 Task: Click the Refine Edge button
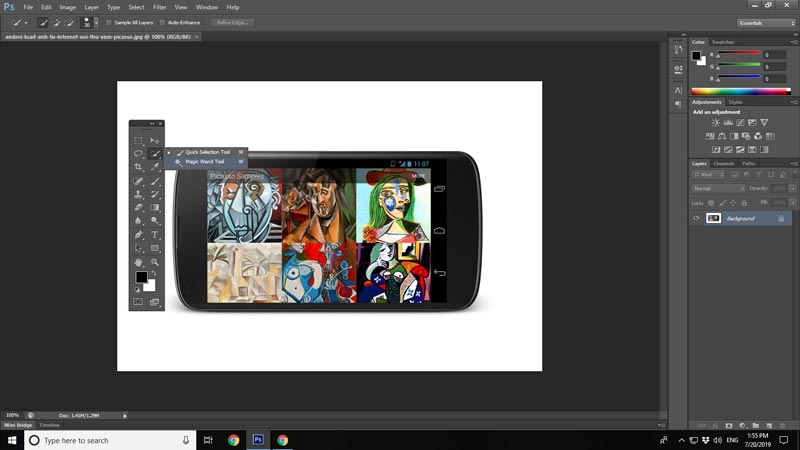coord(232,22)
